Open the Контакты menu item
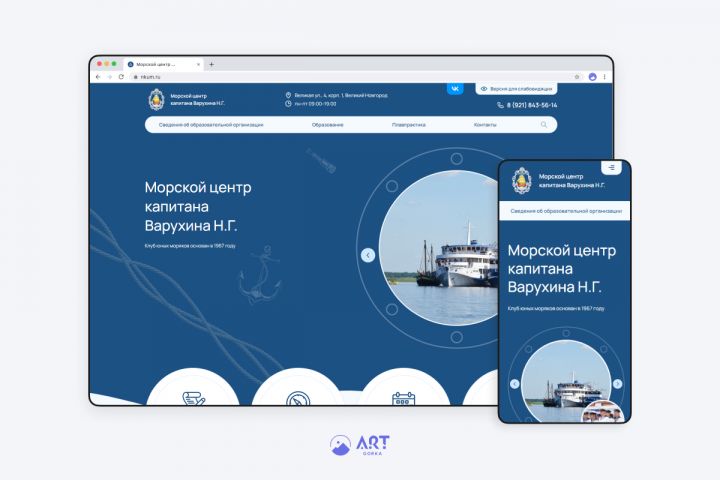Image resolution: width=720 pixels, height=480 pixels. pyautogui.click(x=485, y=125)
